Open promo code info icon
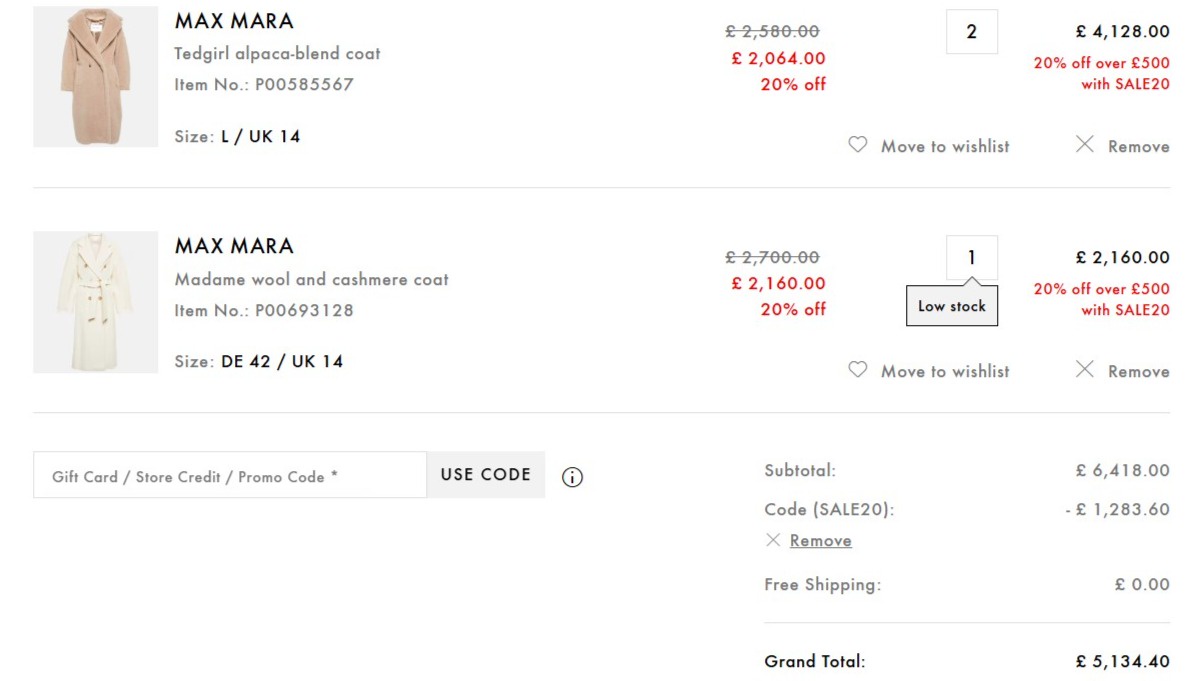This screenshot has height=681, width=1201. click(572, 477)
